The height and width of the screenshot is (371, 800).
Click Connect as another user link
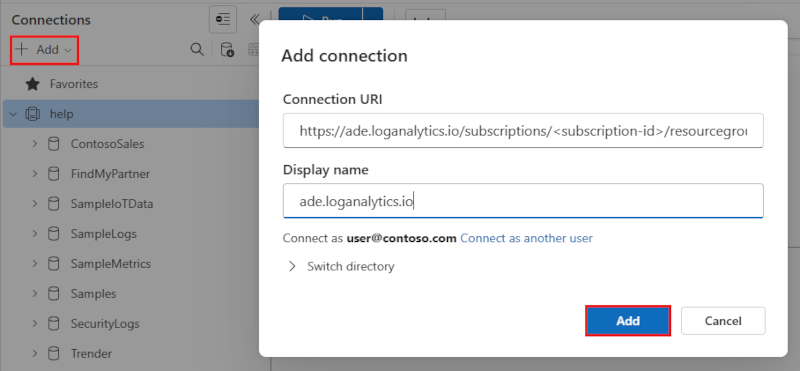(x=527, y=238)
